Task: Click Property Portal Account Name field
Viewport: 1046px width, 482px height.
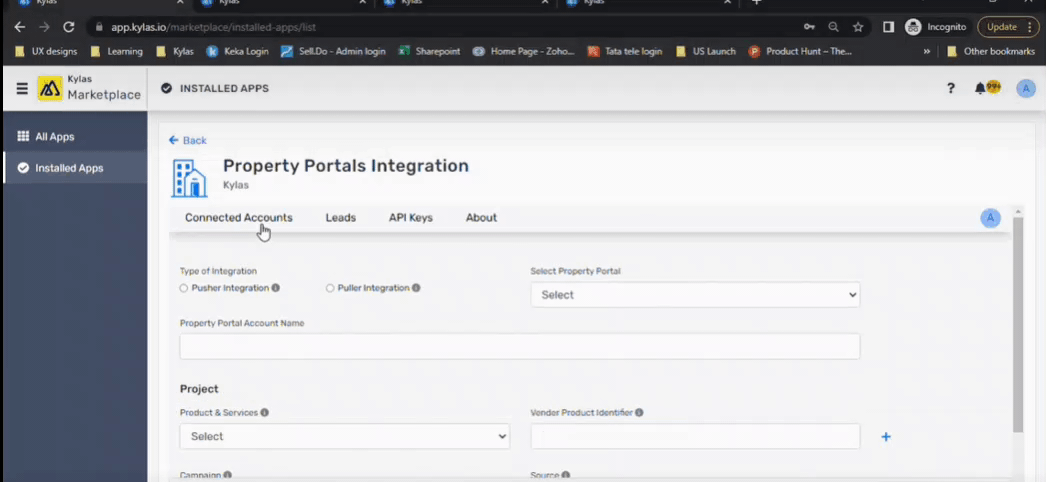Action: coord(520,347)
